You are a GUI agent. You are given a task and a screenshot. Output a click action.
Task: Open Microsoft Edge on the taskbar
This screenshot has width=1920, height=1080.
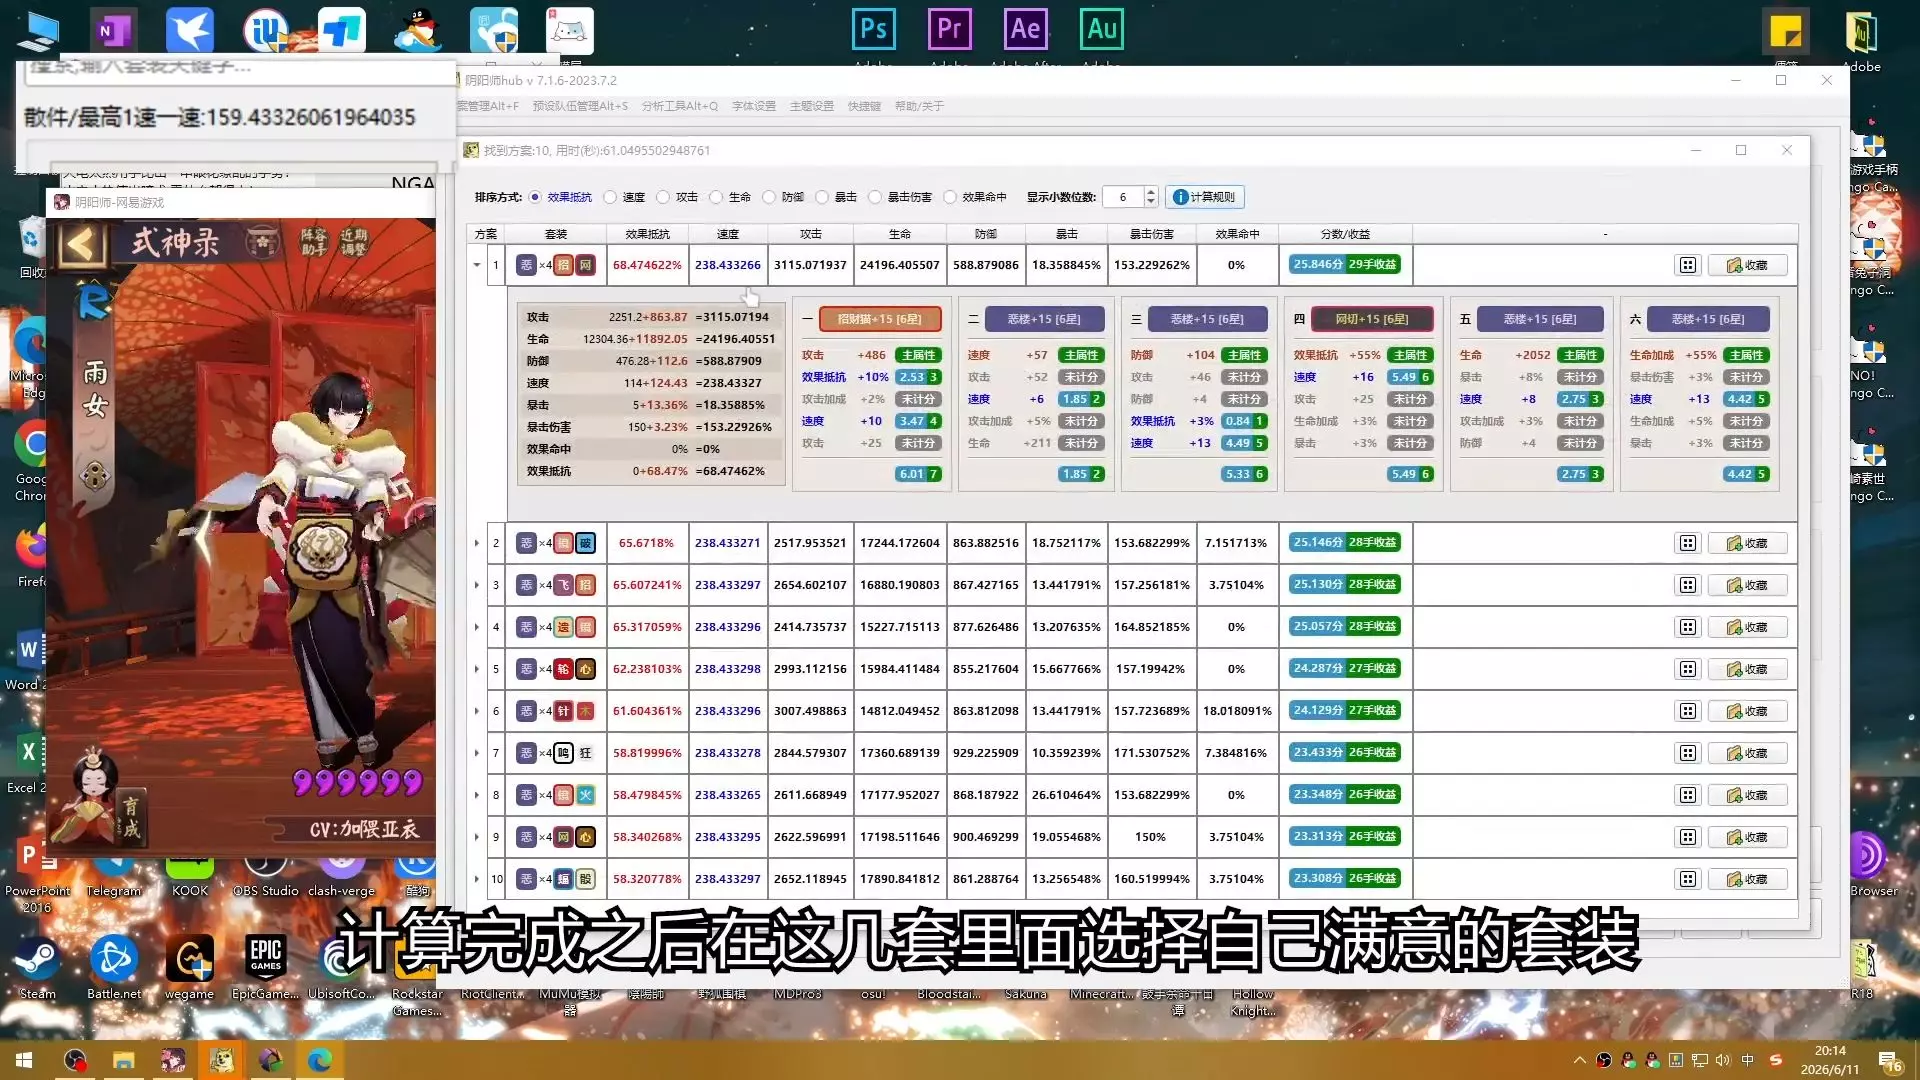point(320,1060)
